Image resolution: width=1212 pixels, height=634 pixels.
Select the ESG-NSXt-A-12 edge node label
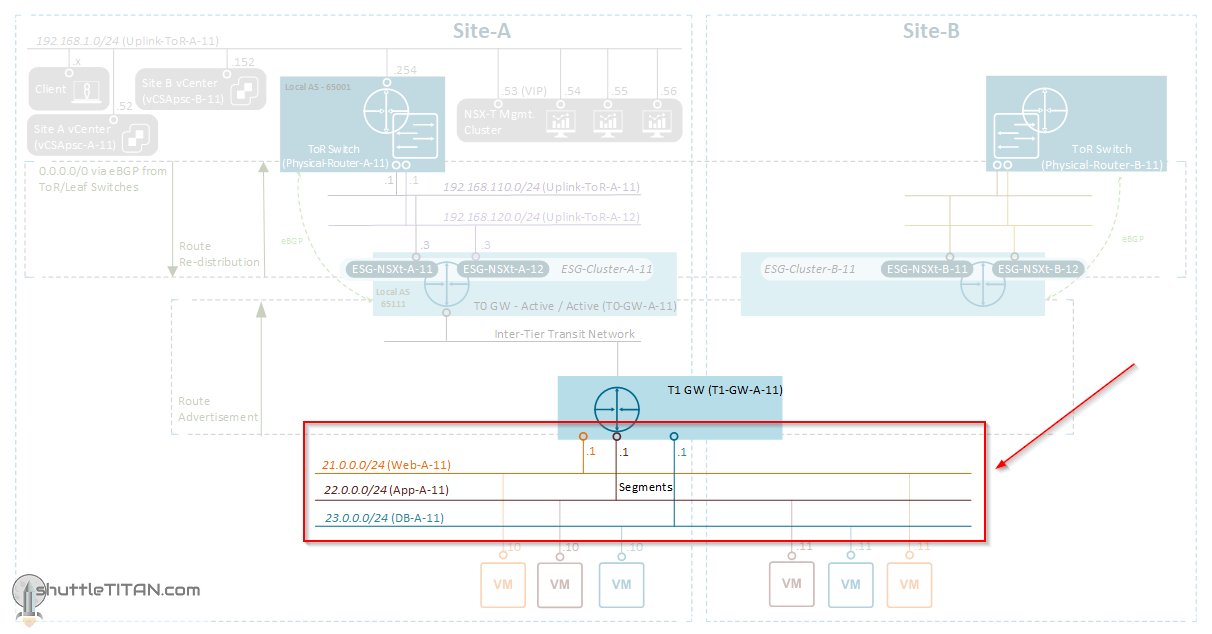tap(503, 269)
